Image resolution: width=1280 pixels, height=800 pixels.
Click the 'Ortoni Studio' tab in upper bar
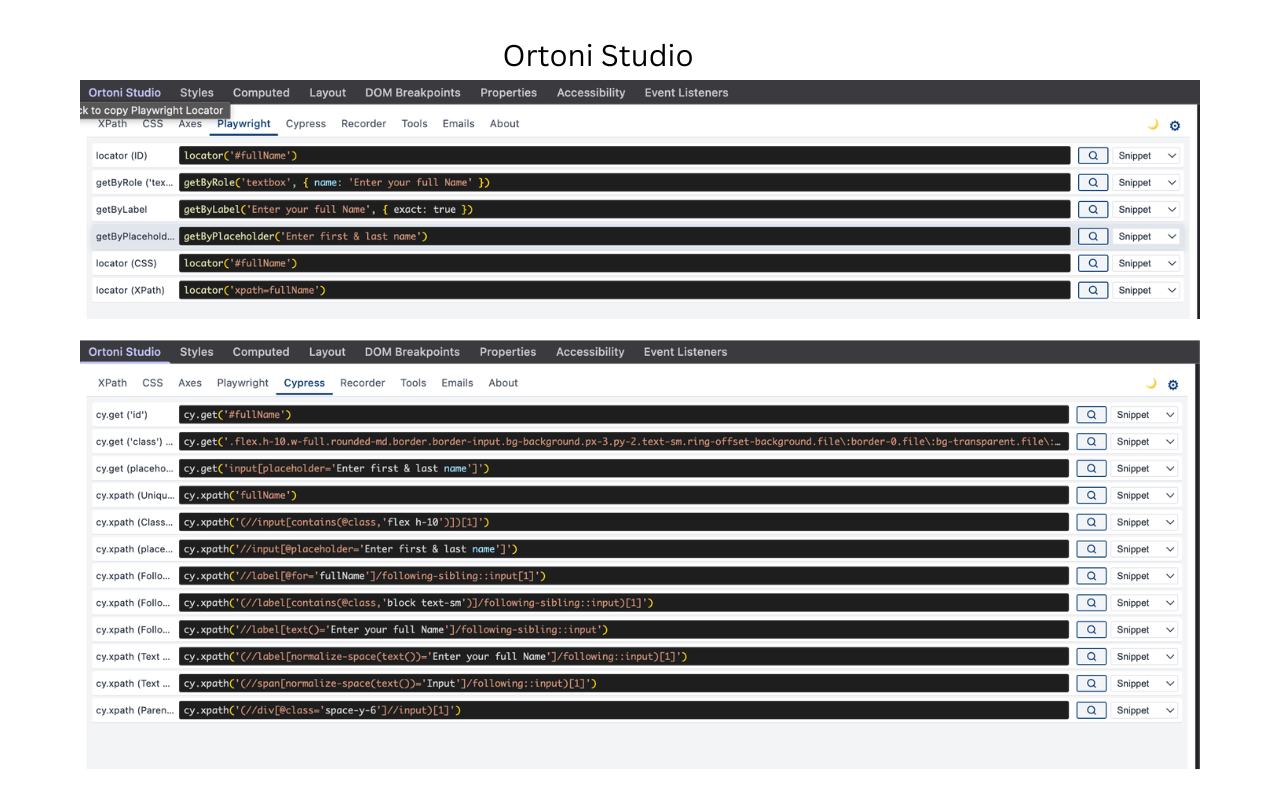124,93
